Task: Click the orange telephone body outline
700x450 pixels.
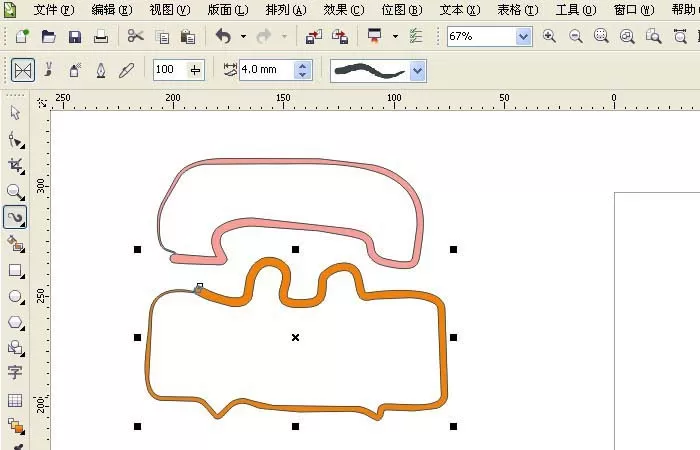Action: [444, 348]
